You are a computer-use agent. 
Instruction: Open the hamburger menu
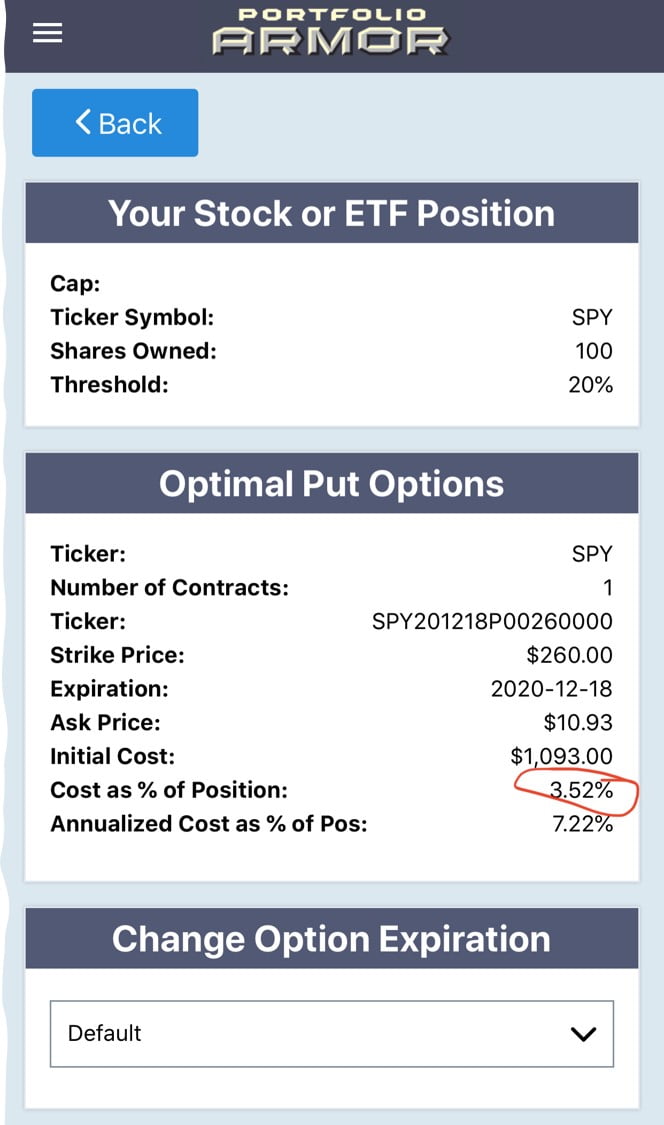(47, 33)
